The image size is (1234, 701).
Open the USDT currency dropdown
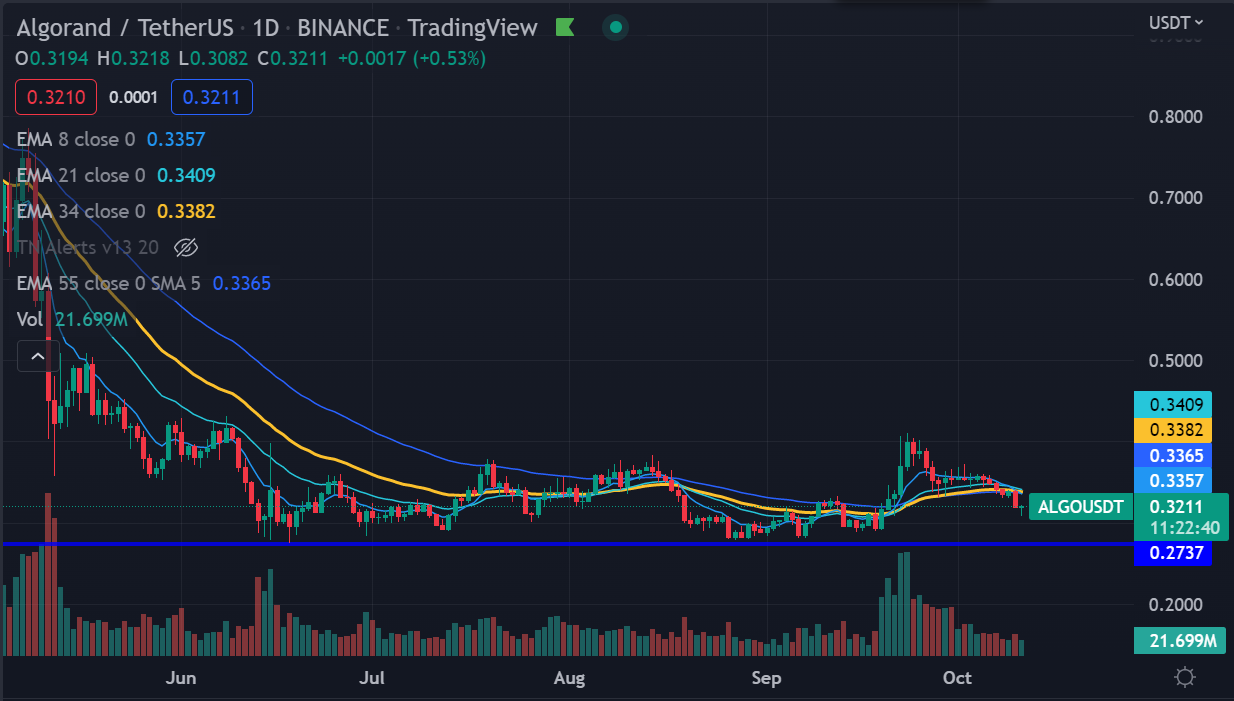coord(1173,22)
